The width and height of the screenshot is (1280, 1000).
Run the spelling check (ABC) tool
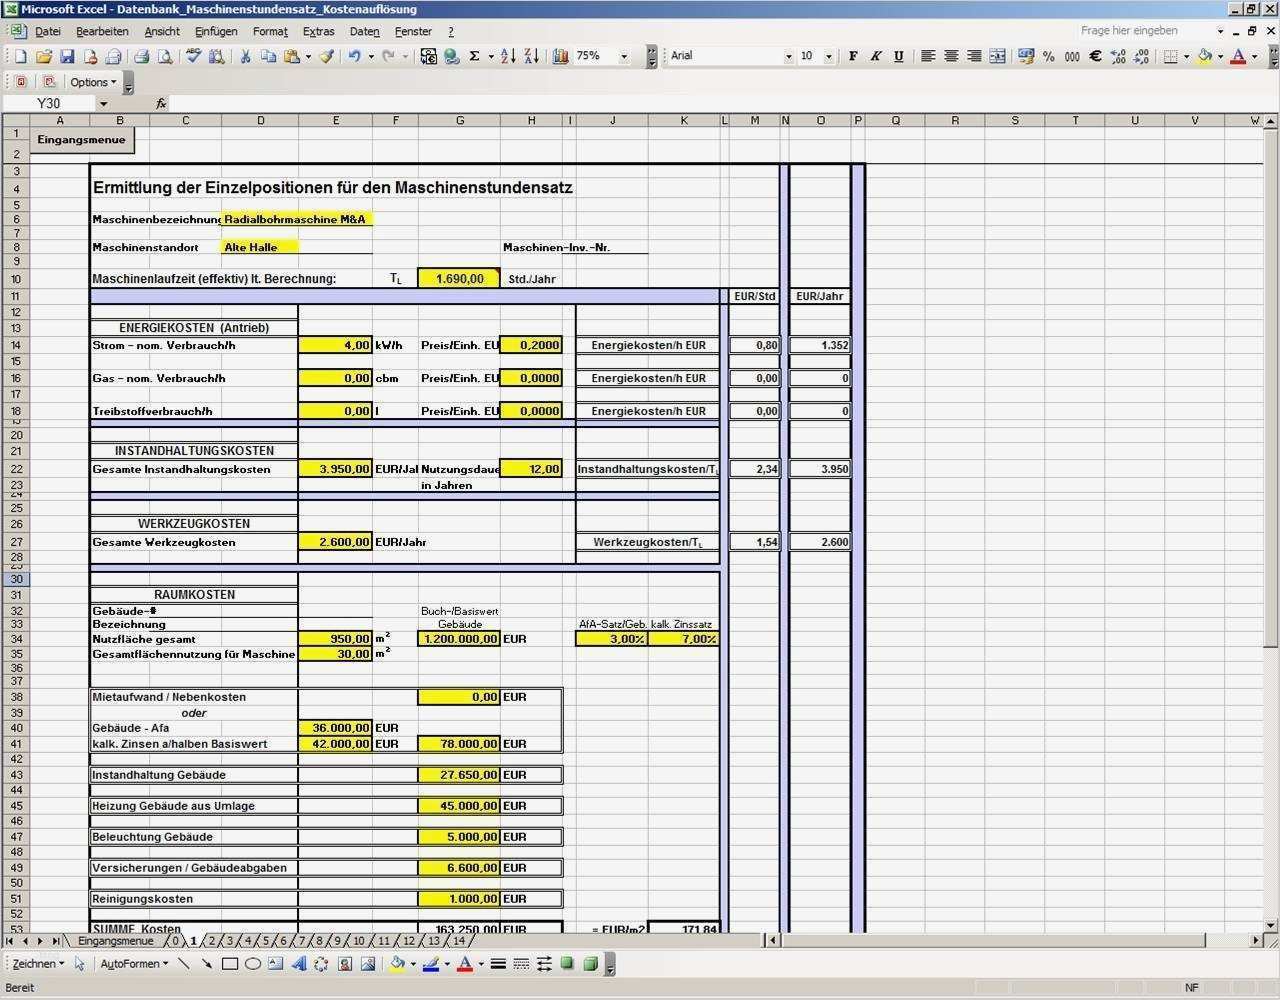194,57
